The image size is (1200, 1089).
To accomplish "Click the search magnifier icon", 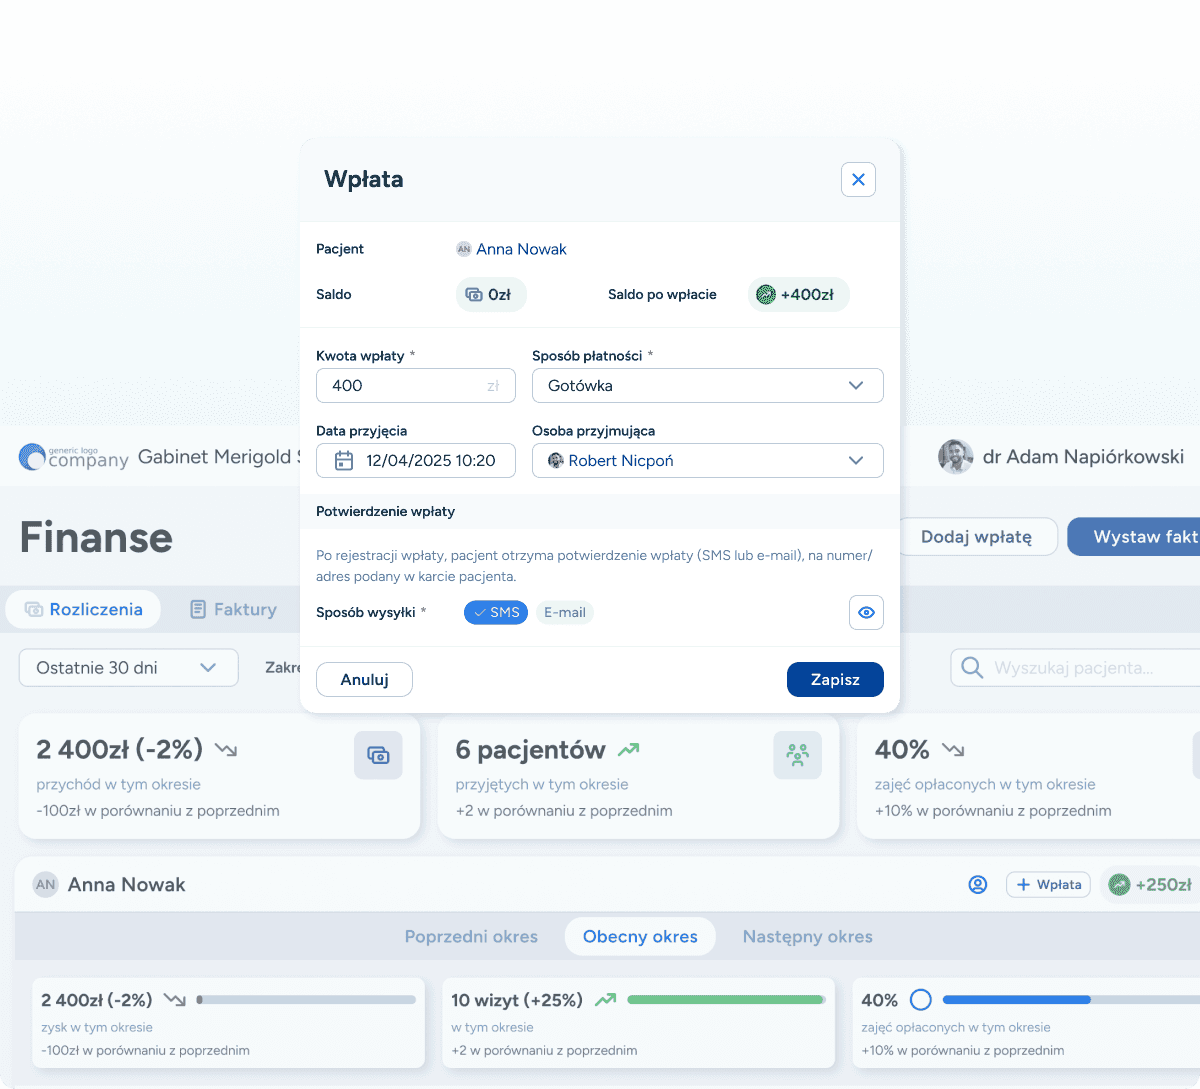I will [971, 668].
